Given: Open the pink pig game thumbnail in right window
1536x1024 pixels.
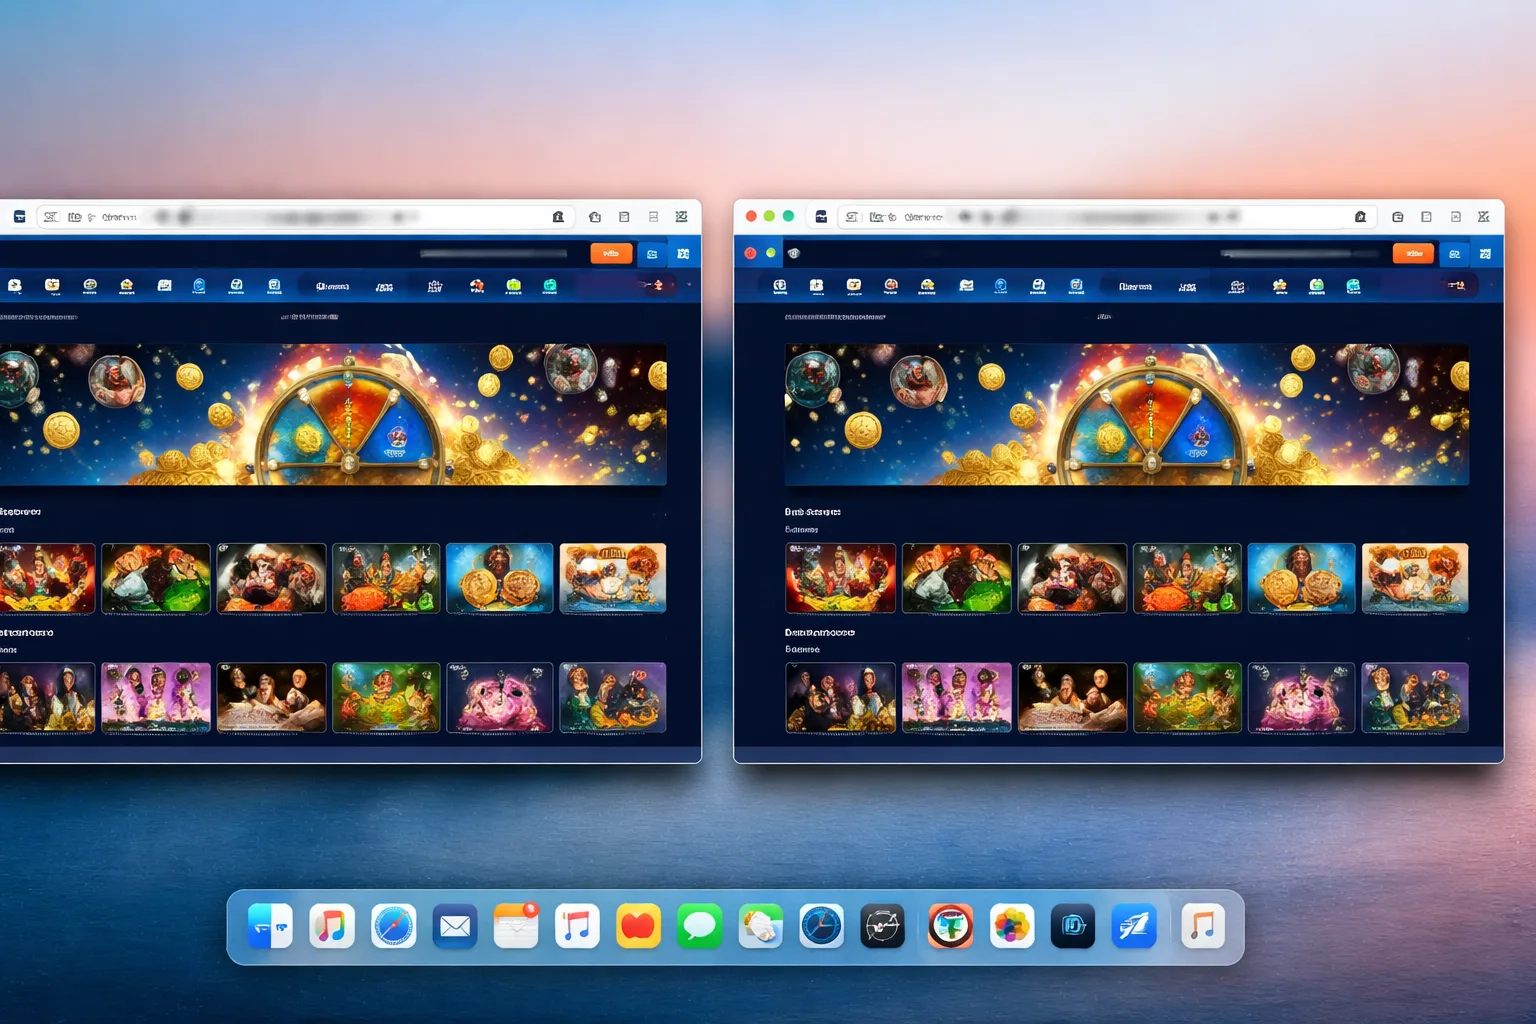Looking at the screenshot, I should (x=1301, y=698).
